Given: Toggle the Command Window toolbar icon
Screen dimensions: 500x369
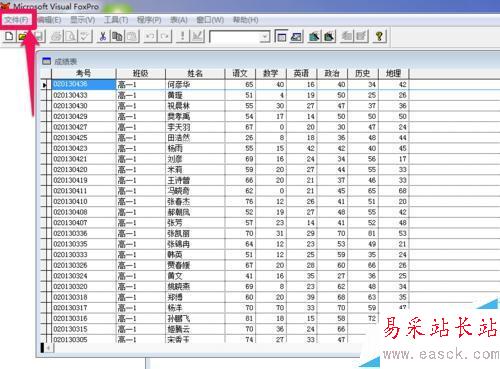Looking at the screenshot, I should [x=281, y=36].
